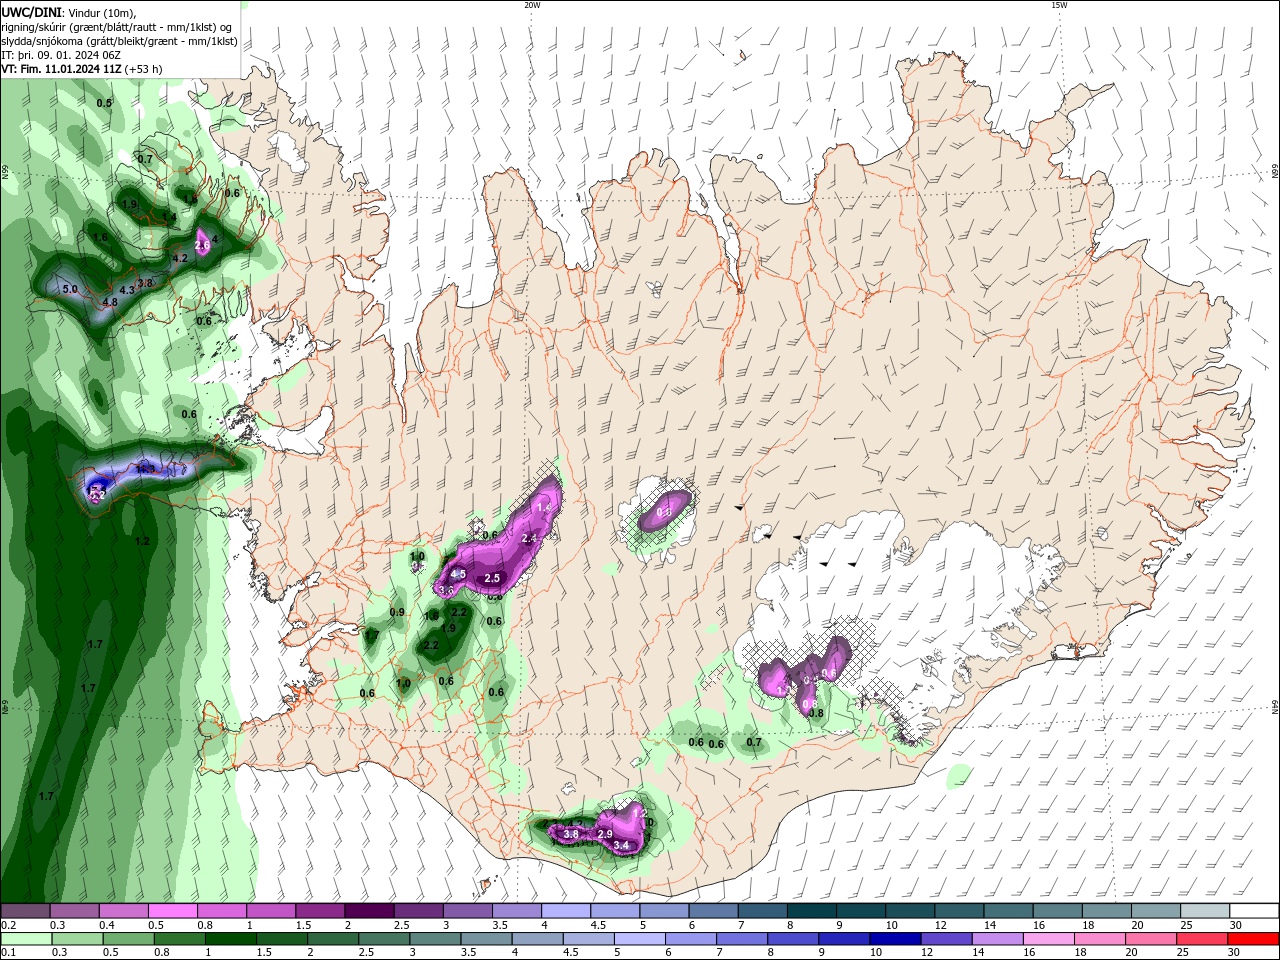Pick the 3 grey-green swatch in bottom legend
This screenshot has width=1280, height=960.
coord(435,939)
